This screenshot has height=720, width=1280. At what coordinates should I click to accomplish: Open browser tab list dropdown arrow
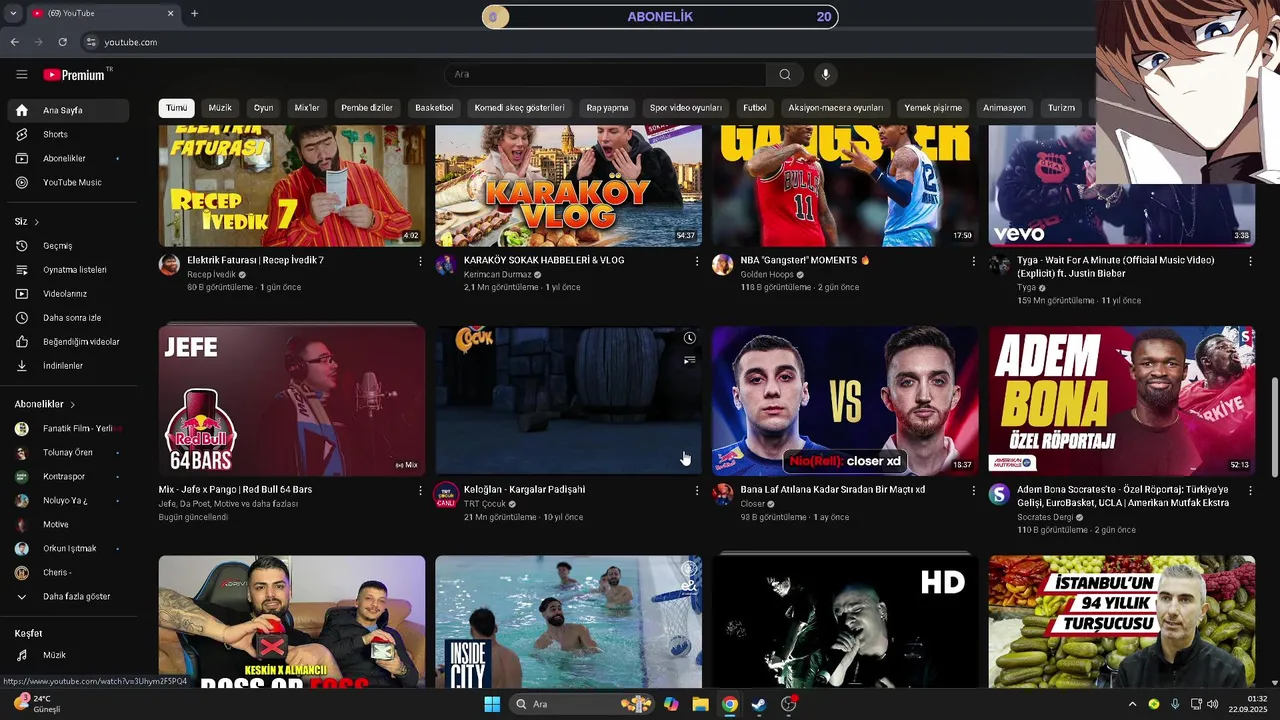(x=13, y=13)
